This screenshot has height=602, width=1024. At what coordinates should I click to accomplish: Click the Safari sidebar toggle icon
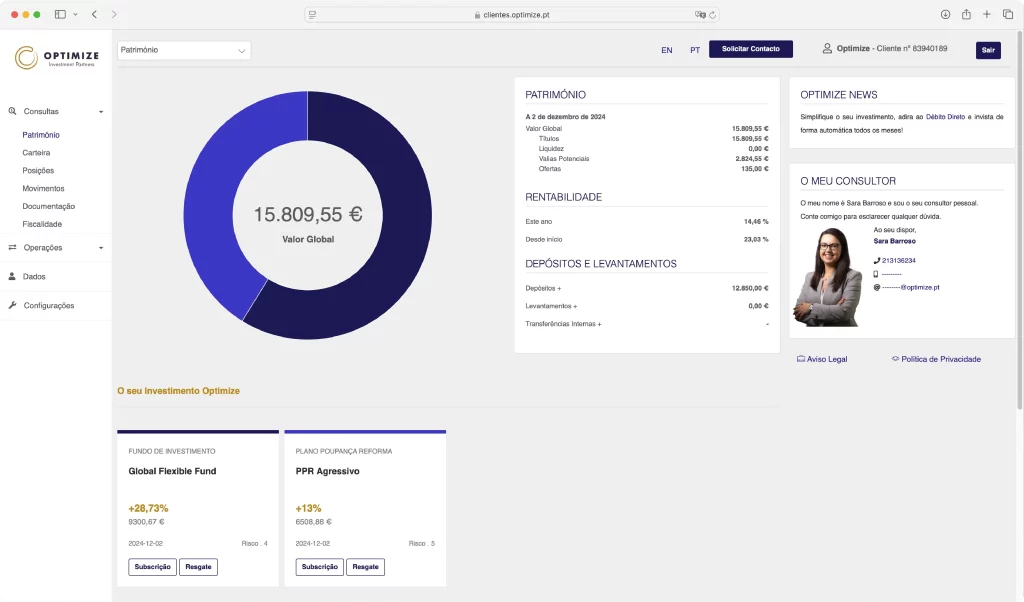(x=60, y=15)
